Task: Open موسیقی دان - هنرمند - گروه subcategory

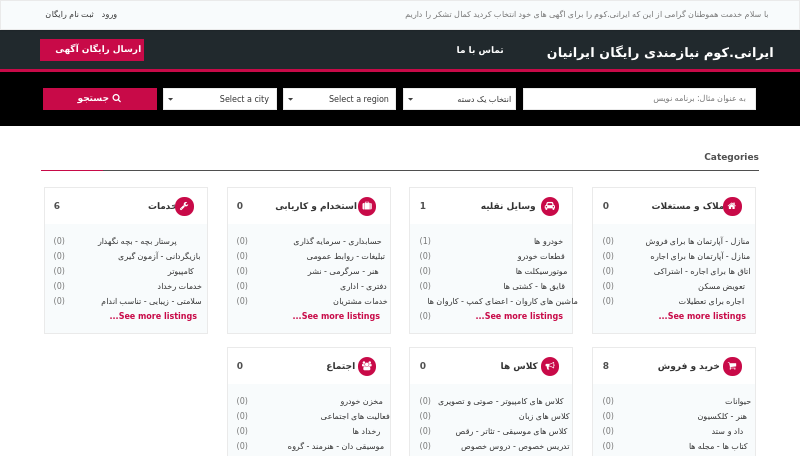Action: [x=335, y=447]
